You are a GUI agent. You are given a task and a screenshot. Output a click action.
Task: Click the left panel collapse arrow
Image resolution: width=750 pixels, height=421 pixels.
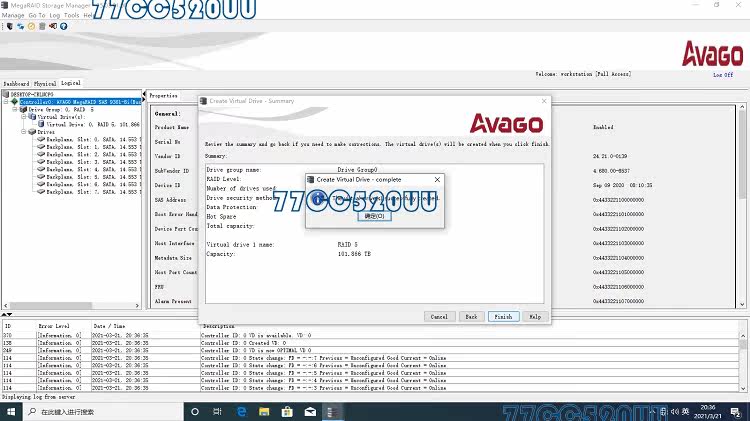tap(144, 95)
